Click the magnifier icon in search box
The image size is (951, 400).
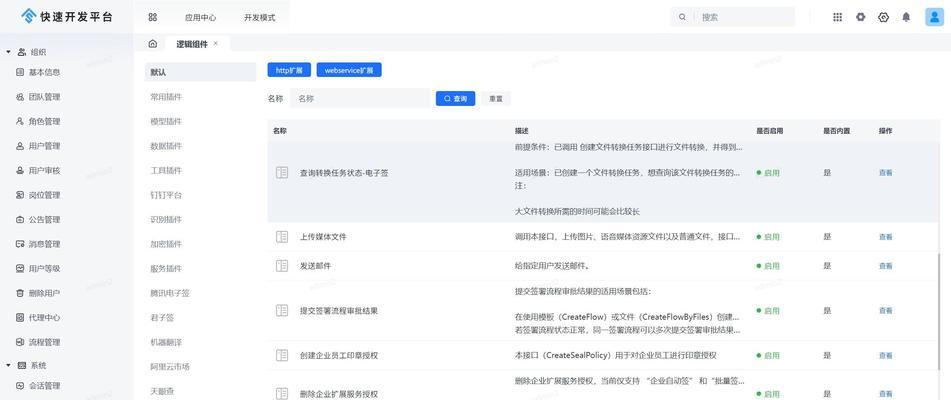coord(682,18)
